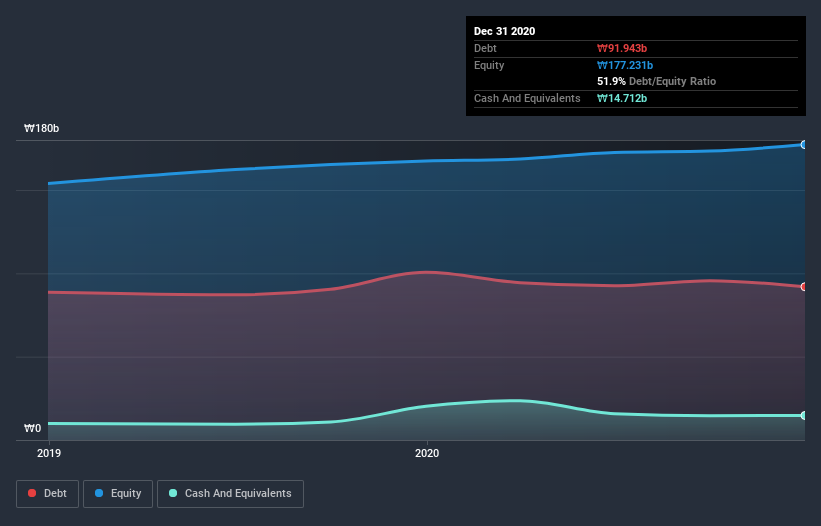Click the Dec 31 2020 tooltip date

click(504, 31)
